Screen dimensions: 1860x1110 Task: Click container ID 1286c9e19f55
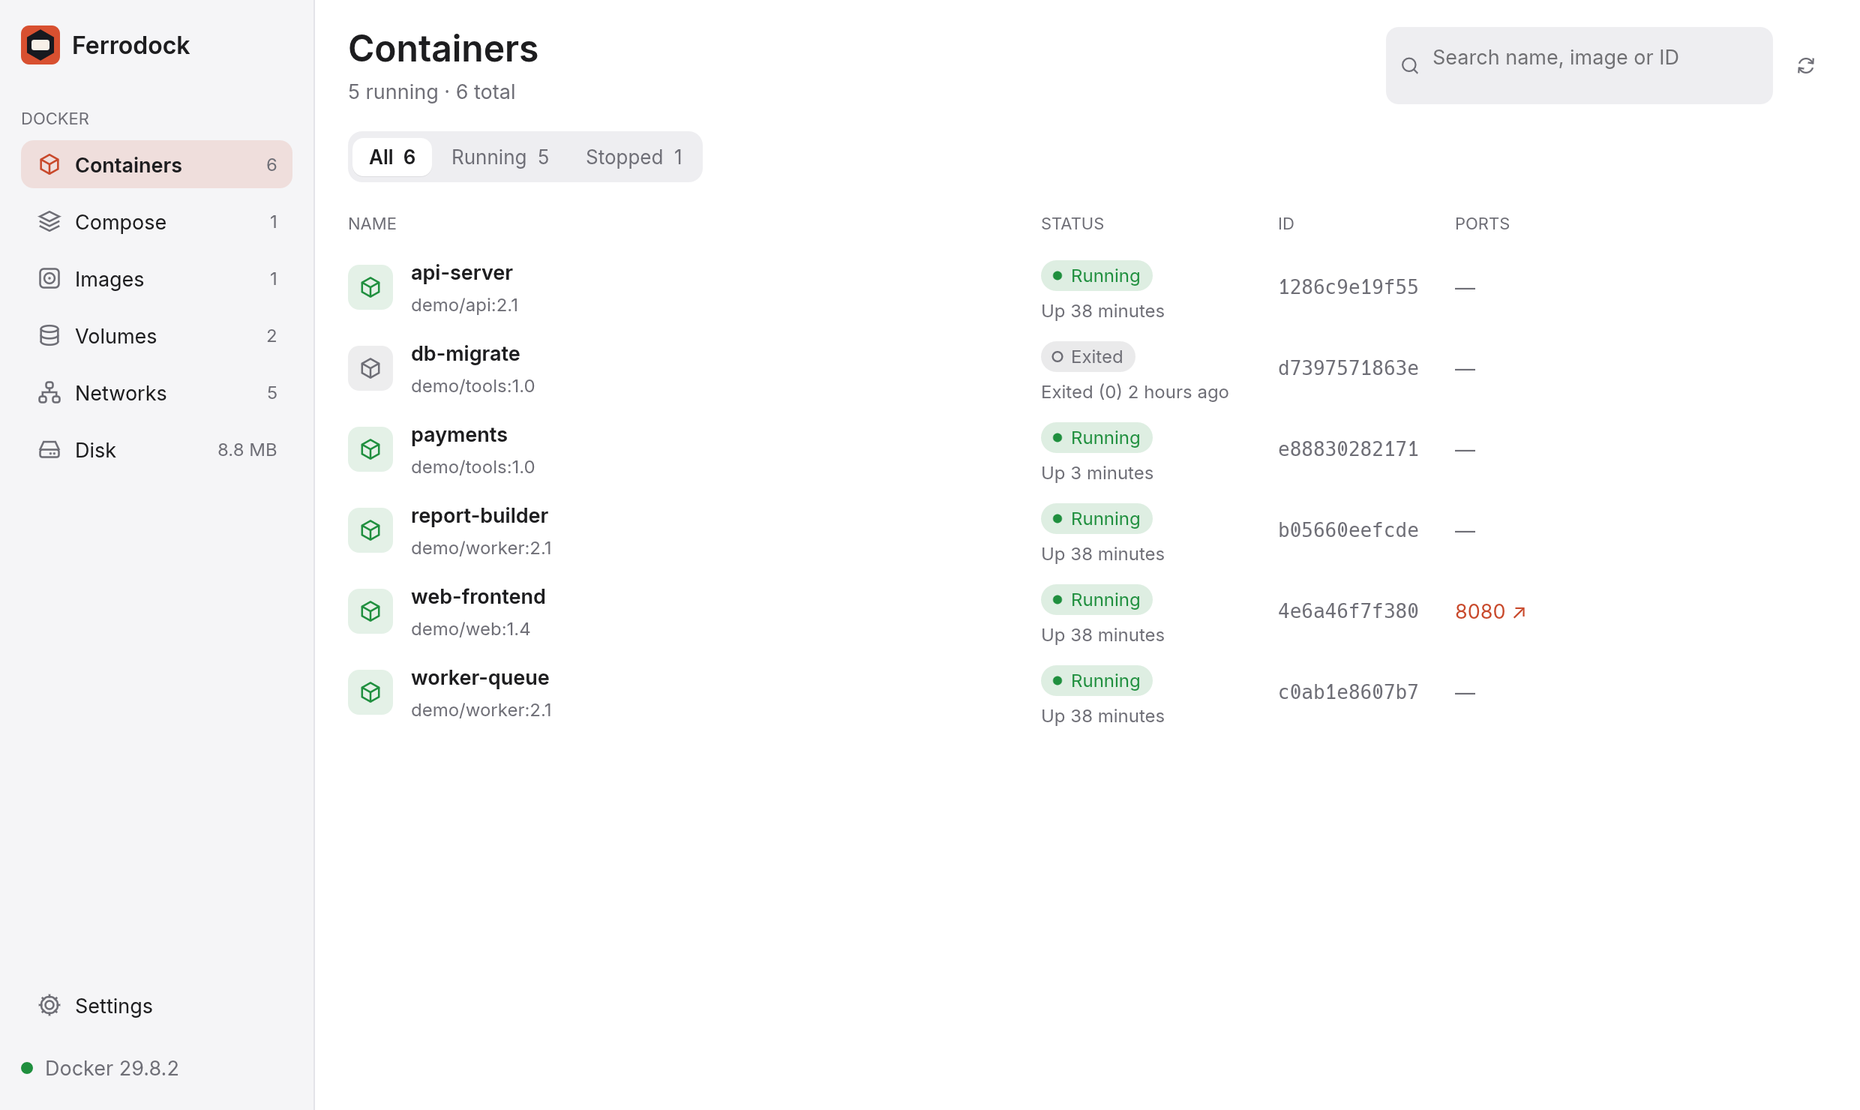1348,288
